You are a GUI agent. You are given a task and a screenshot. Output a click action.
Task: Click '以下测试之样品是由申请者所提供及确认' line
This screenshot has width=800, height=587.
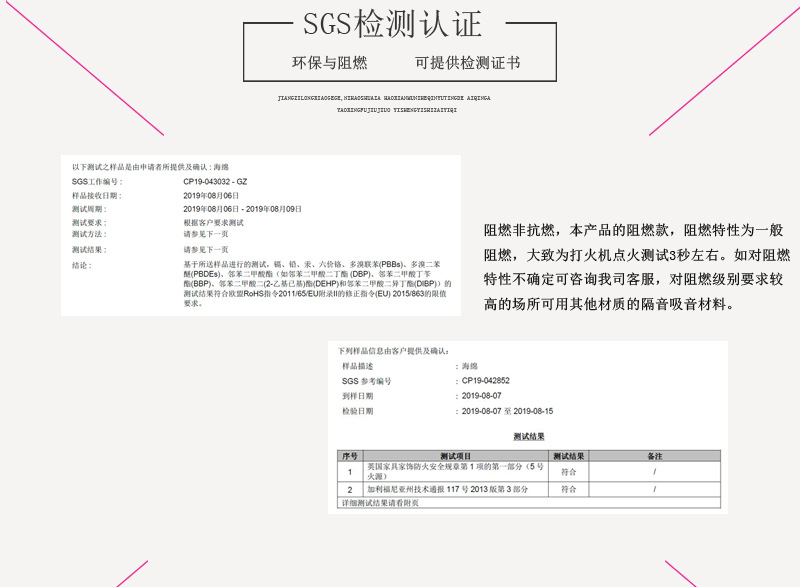(x=151, y=167)
